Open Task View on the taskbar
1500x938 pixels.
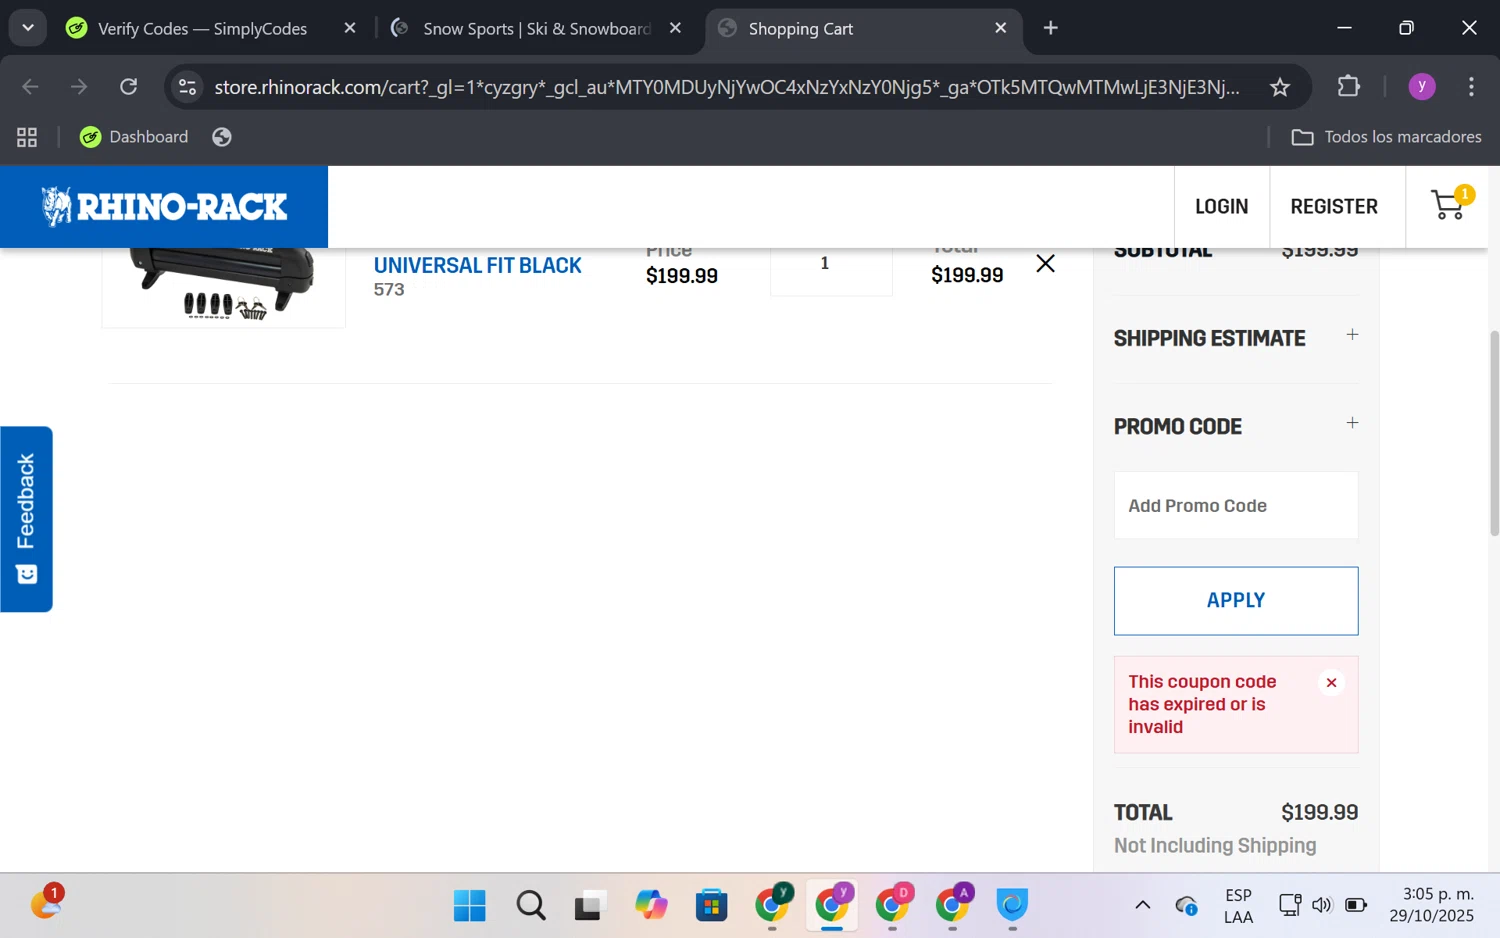590,906
